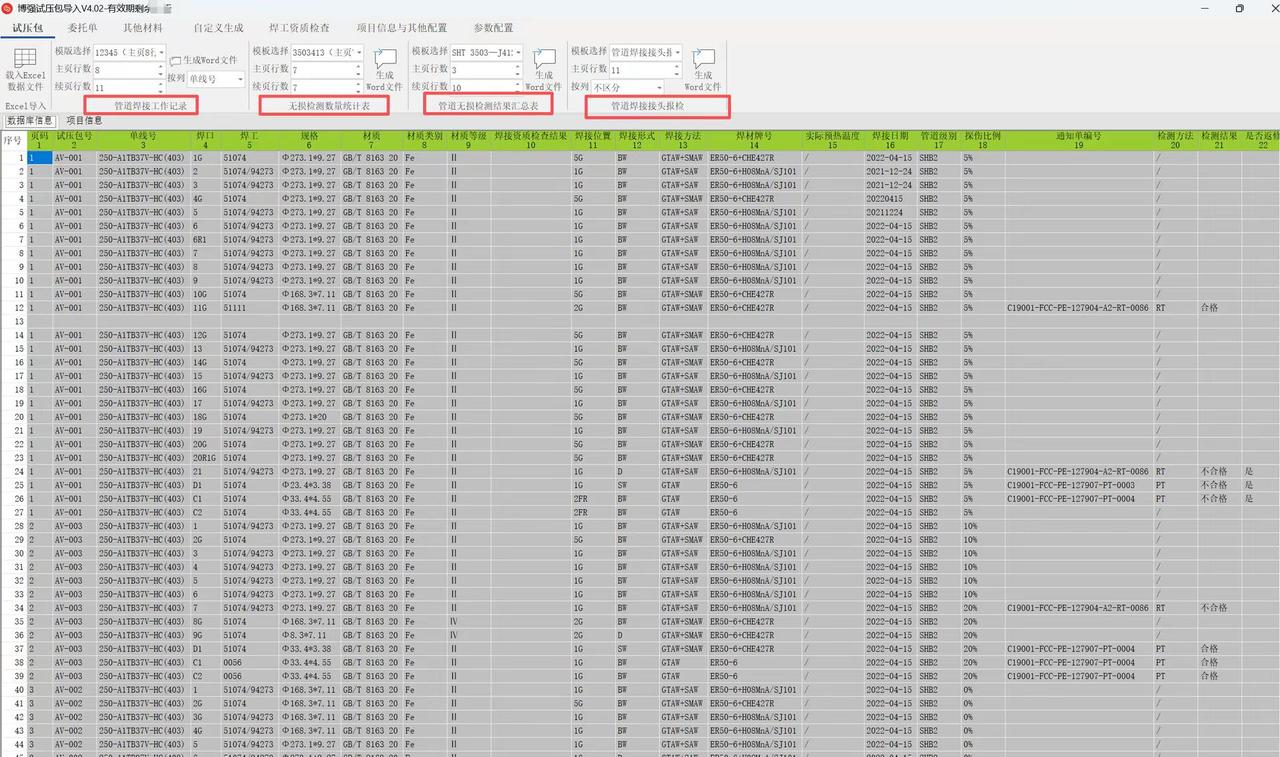
Task: Click 主页行数 field in 管道无损检测结果汇总表 group
Action: (486, 70)
